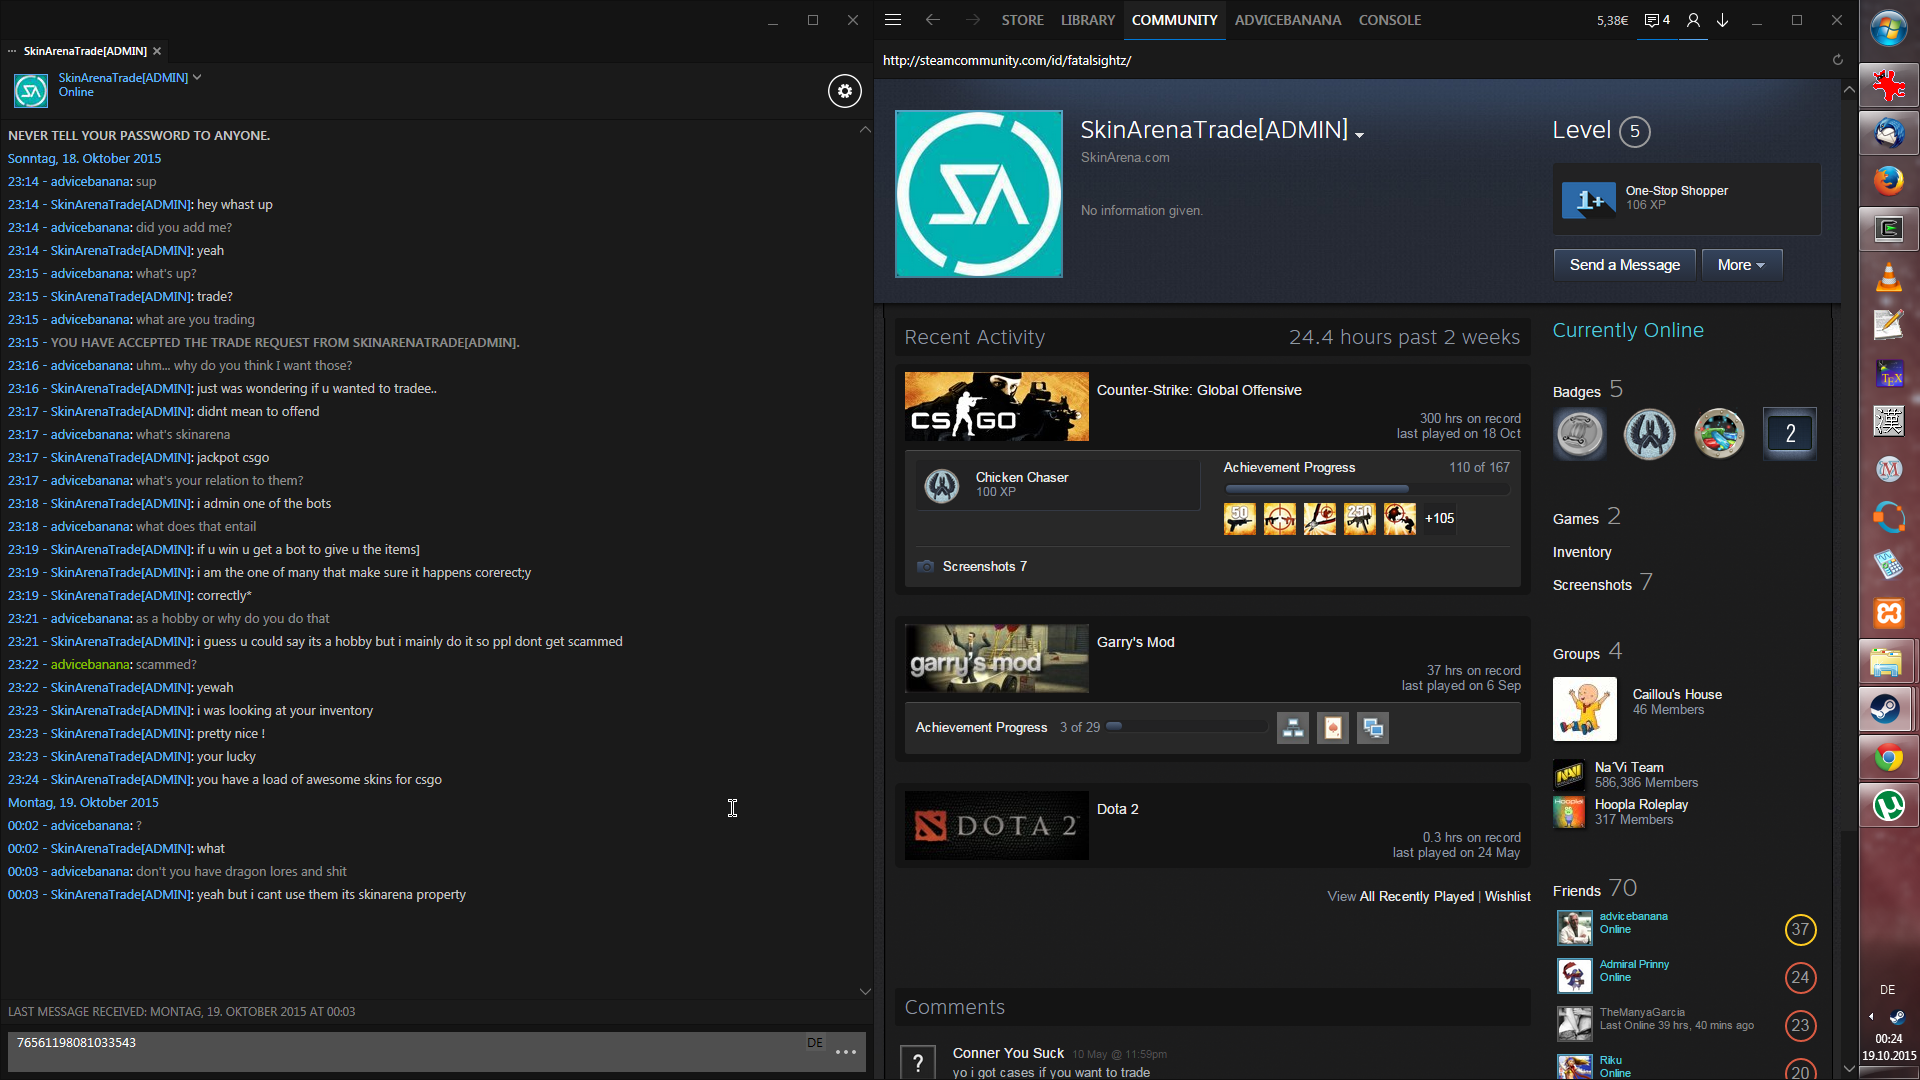The width and height of the screenshot is (1920, 1080).
Task: Open the downloads arrow icon
Action: click(x=1723, y=20)
